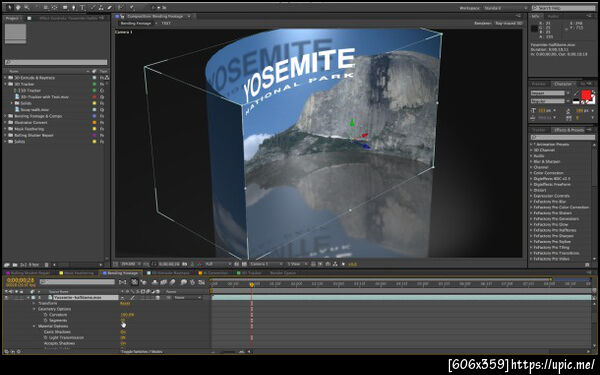Toggle video visibility of Yosemite-halfdome.mov layer
This screenshot has height=375, width=600.
click(6, 298)
